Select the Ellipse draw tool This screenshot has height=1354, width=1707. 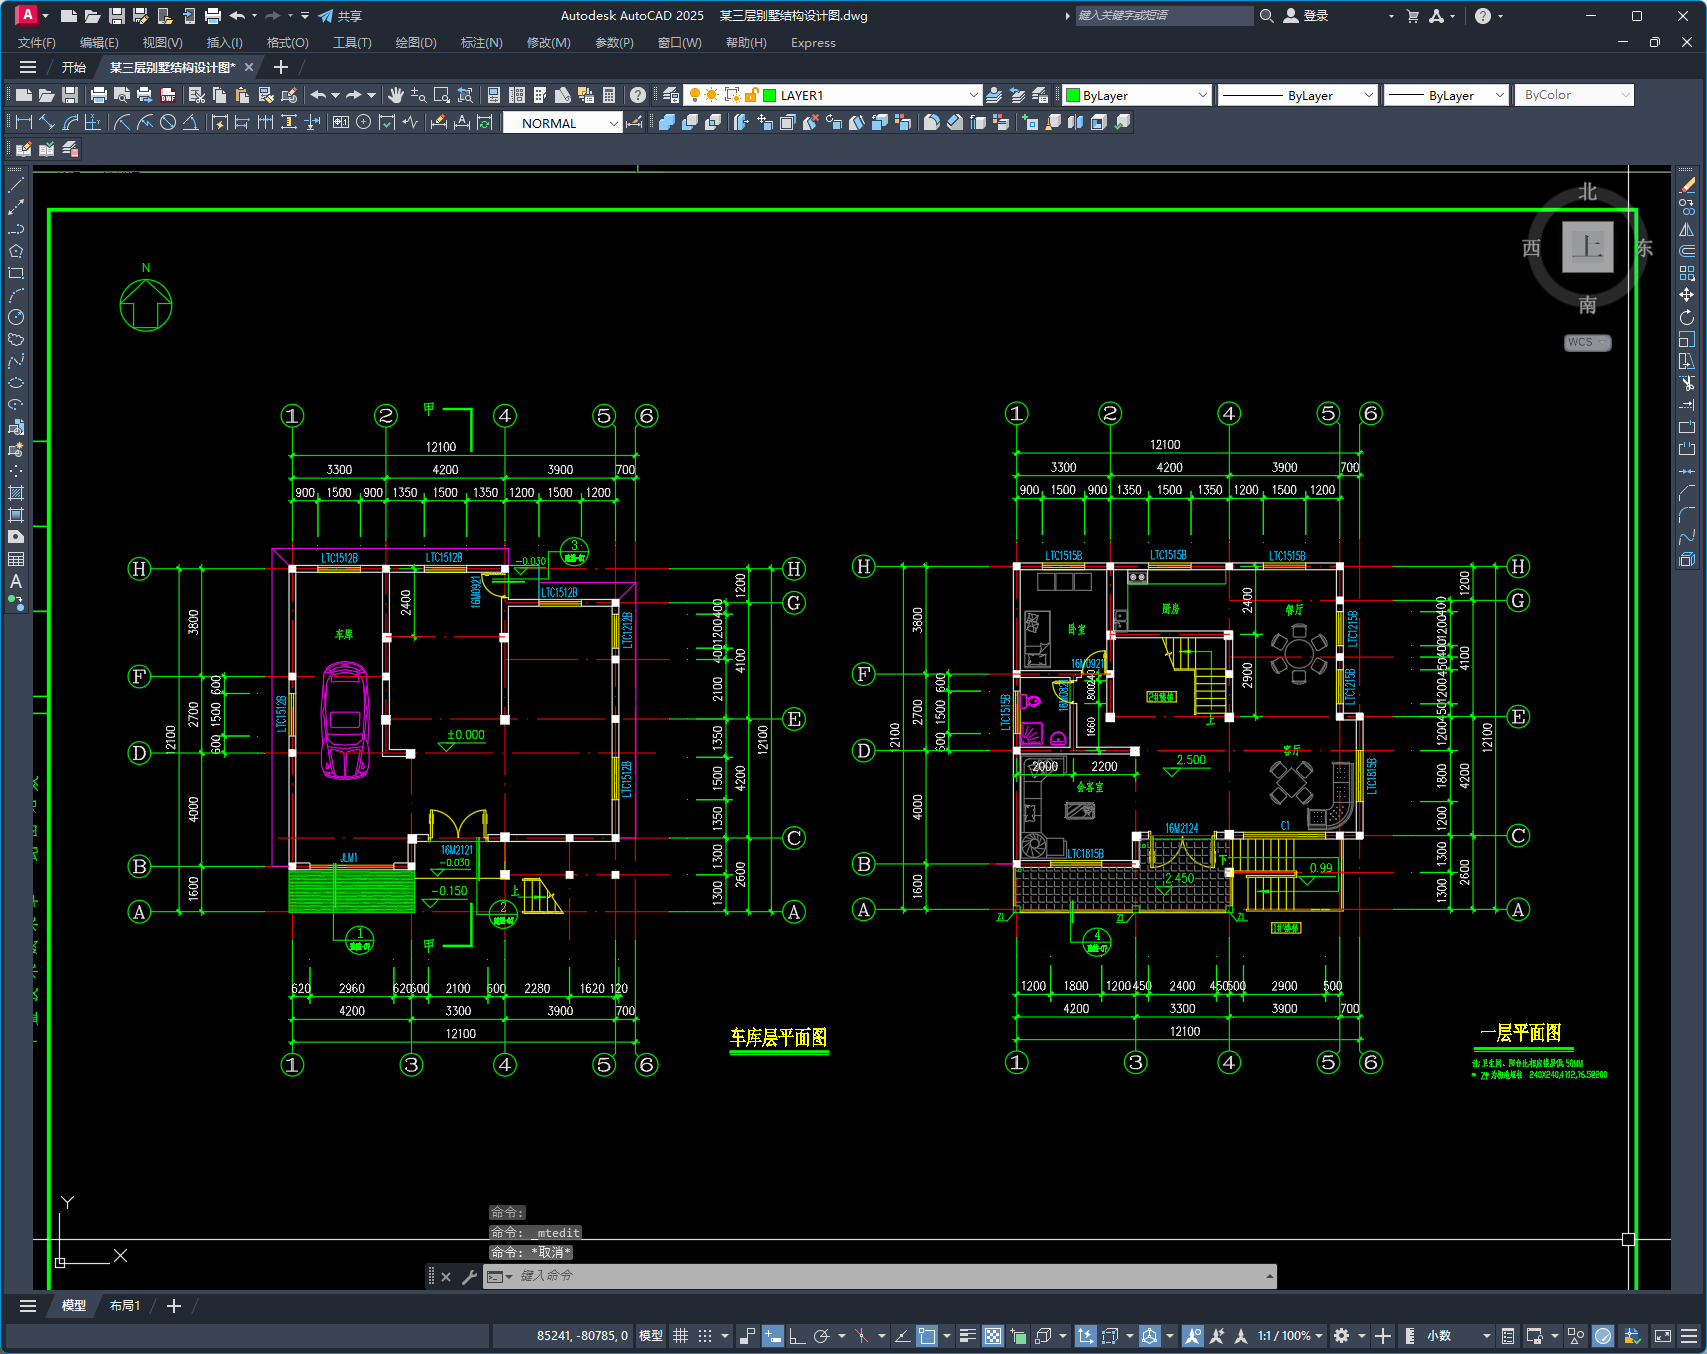(16, 383)
